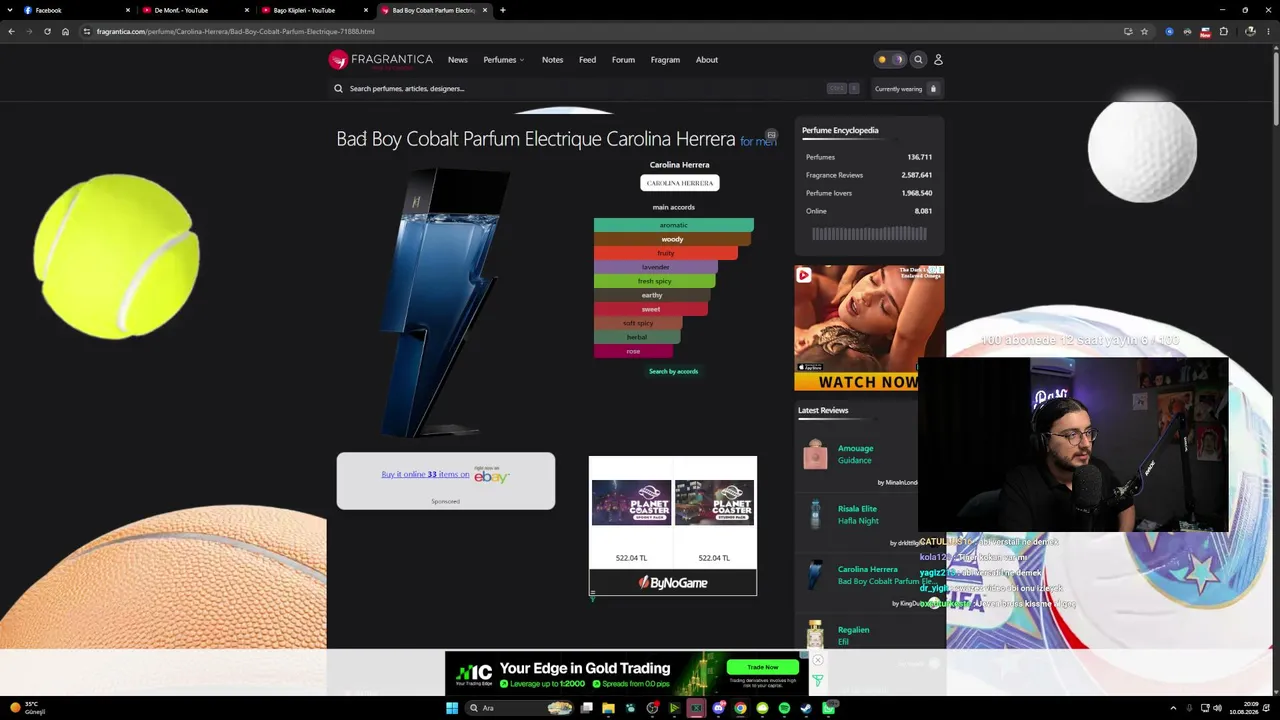
Task: Expand the tab search dropdown arrow
Action: point(10,10)
